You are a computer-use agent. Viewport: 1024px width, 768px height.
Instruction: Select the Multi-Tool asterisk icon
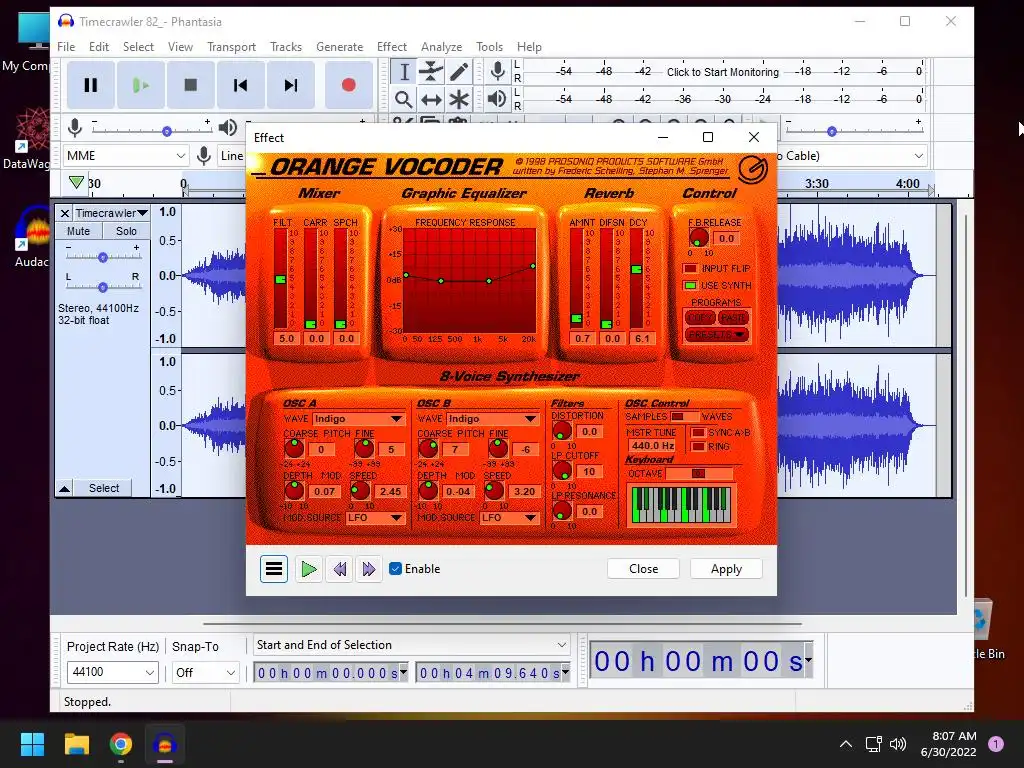pos(459,99)
